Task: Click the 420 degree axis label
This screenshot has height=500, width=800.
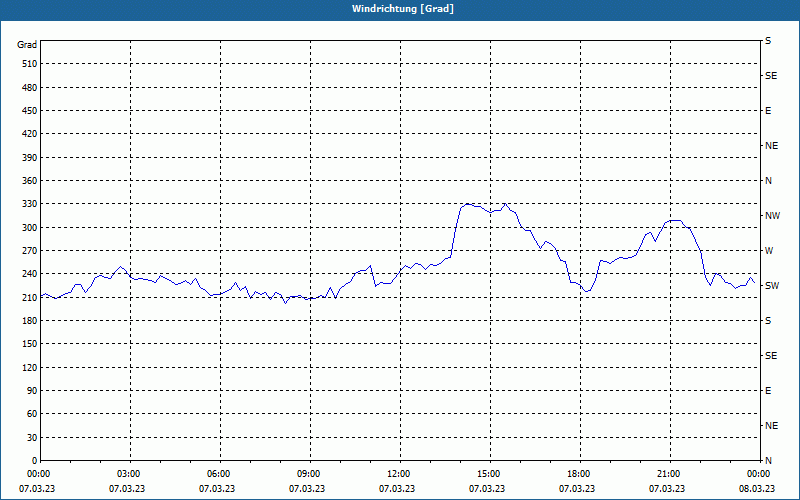Action: 29,134
